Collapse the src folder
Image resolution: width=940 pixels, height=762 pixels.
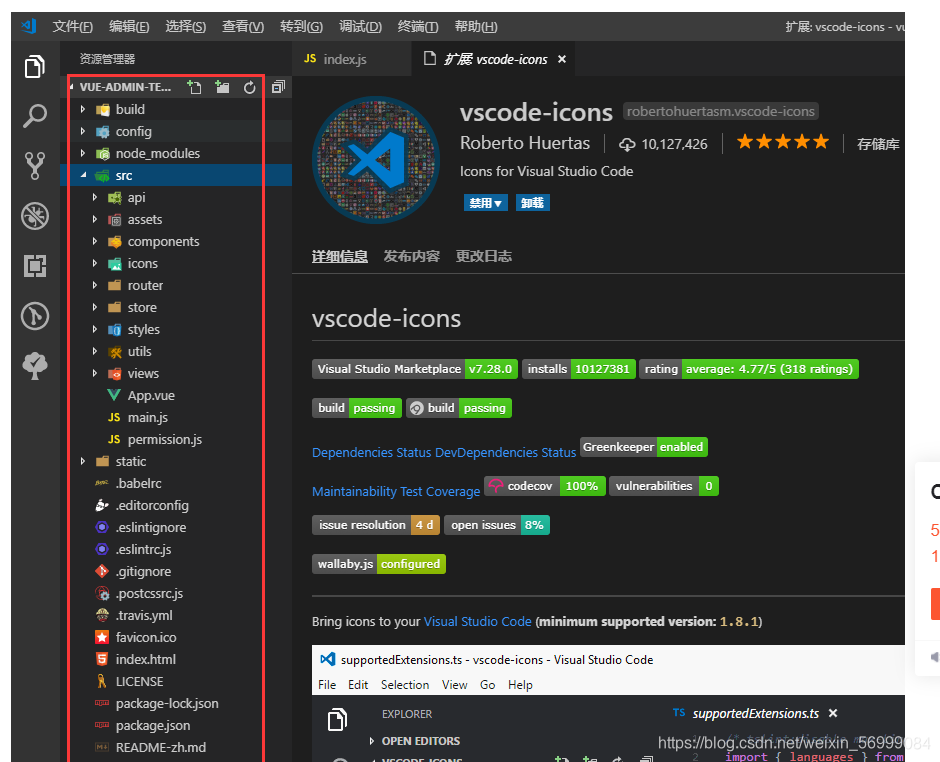tap(83, 175)
